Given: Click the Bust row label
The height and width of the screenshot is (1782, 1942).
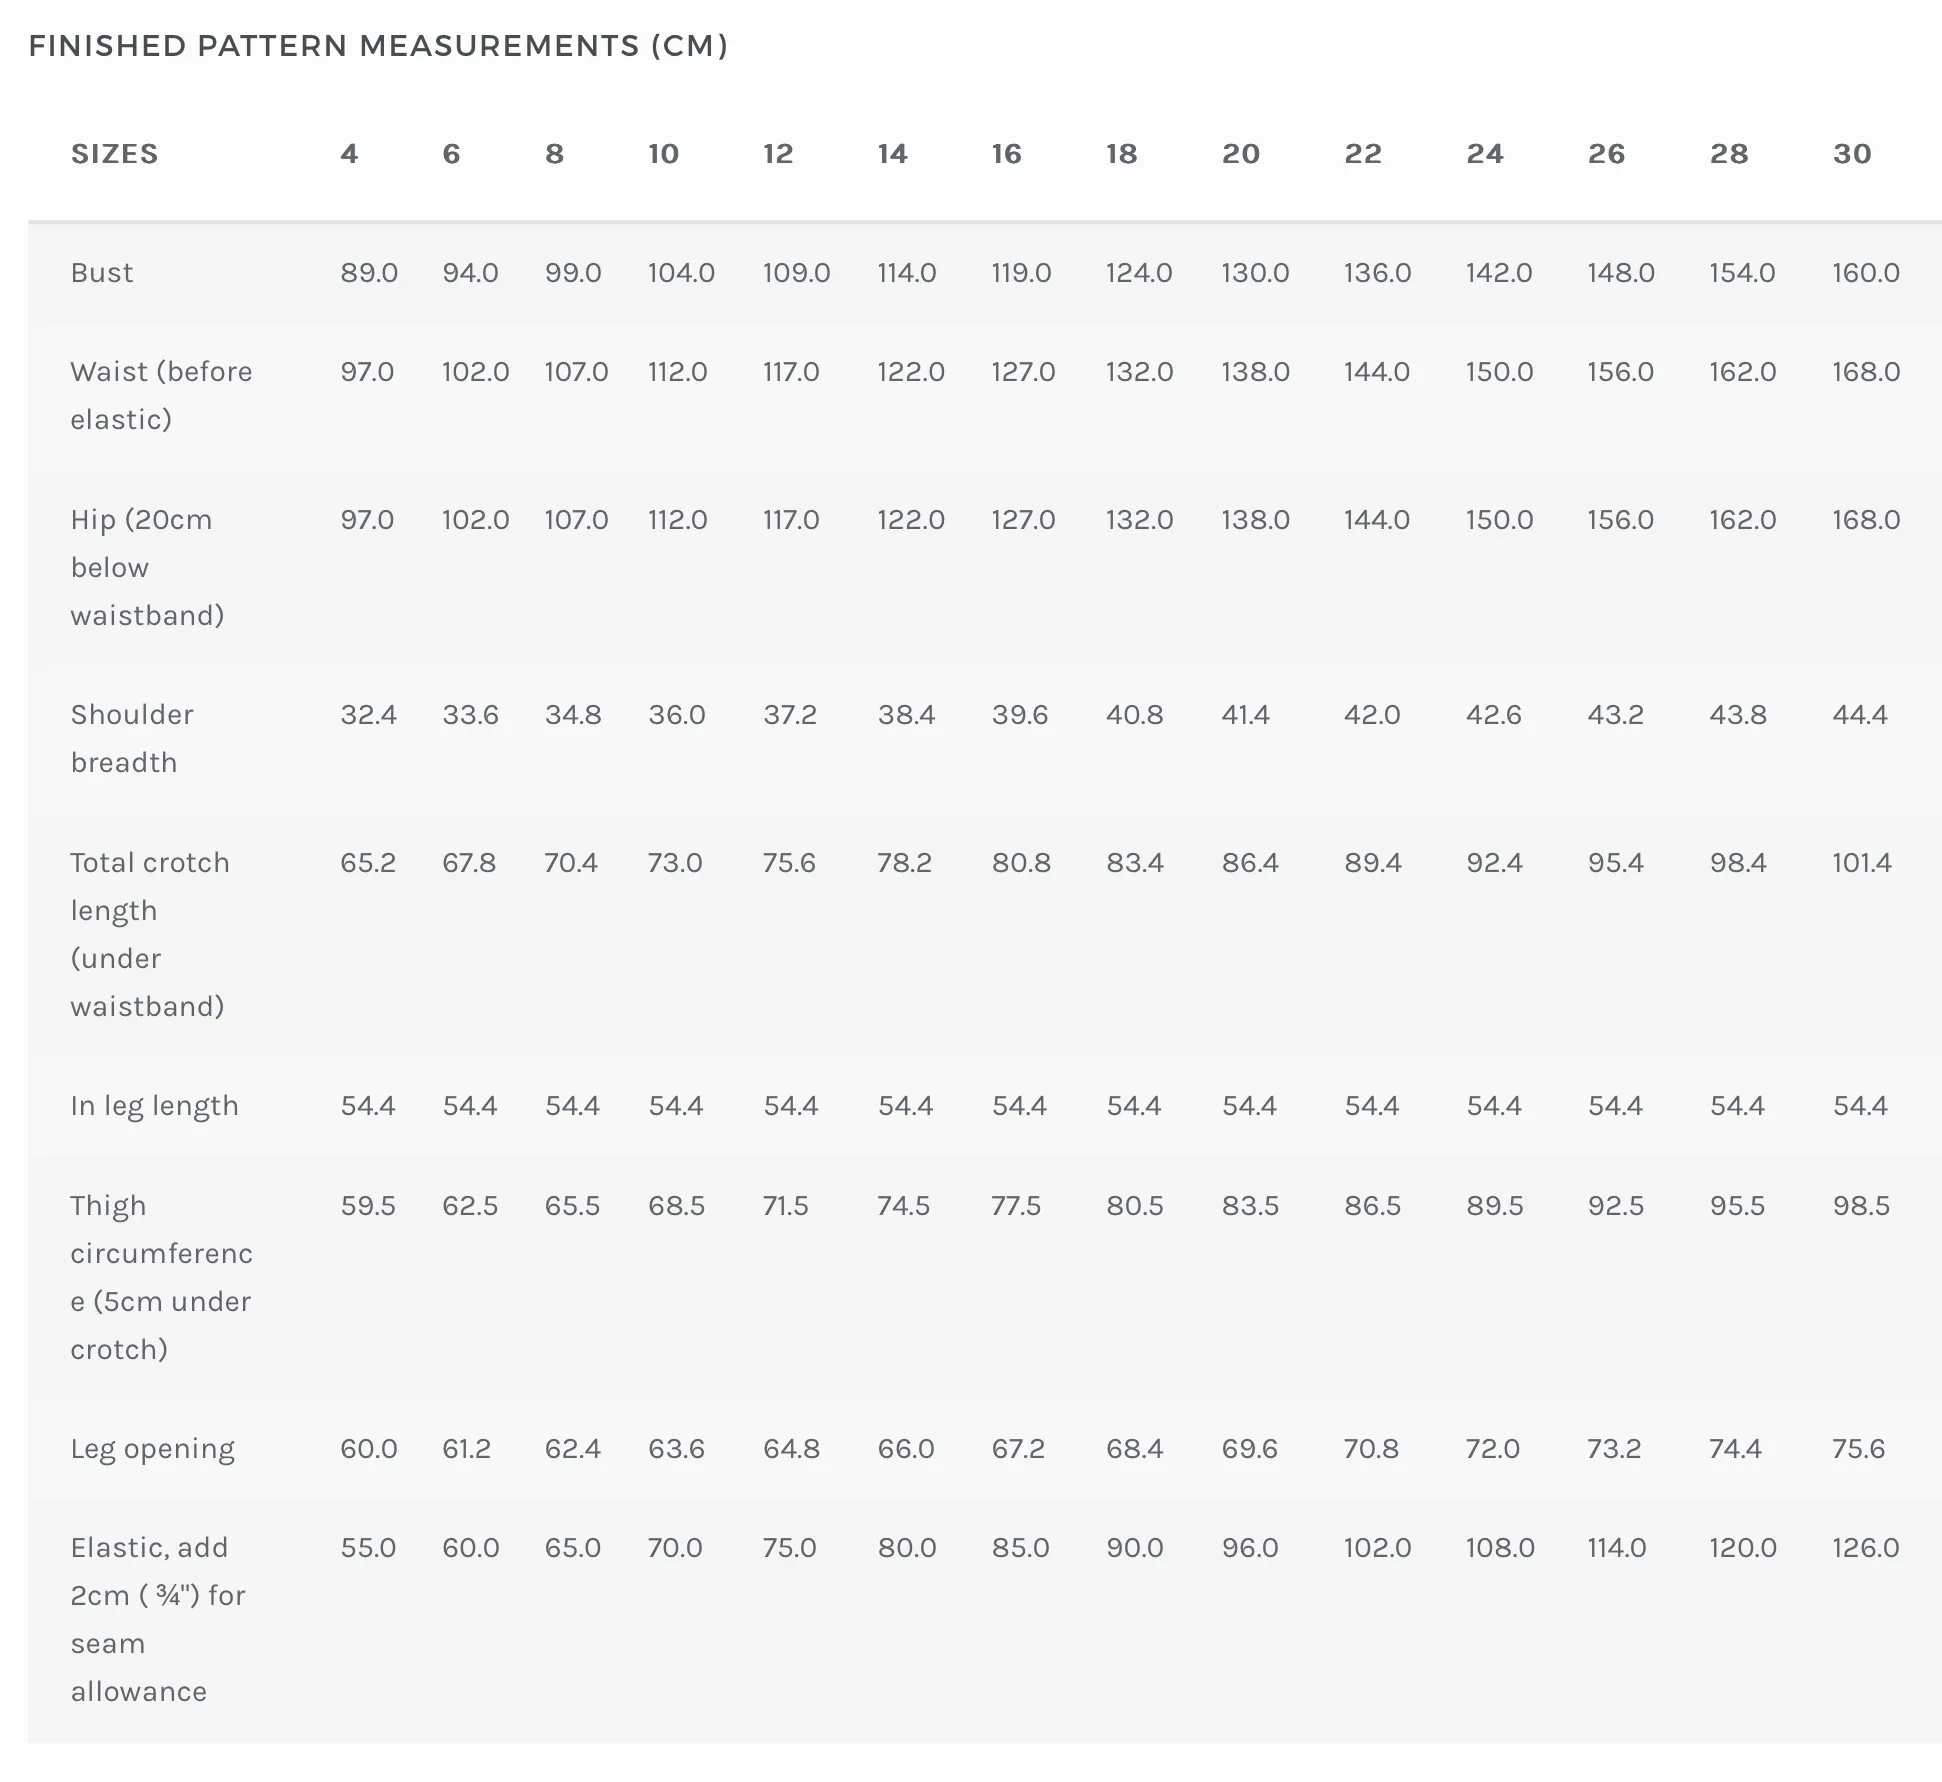Looking at the screenshot, I should [102, 273].
